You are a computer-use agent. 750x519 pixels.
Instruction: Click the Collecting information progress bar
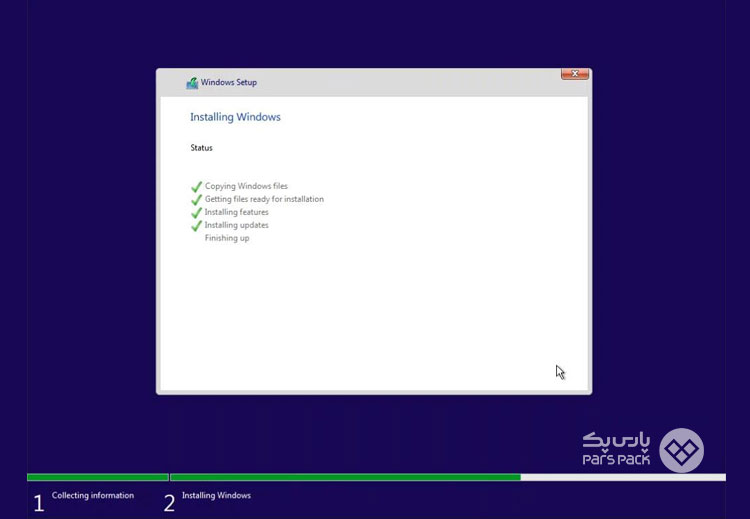point(98,477)
